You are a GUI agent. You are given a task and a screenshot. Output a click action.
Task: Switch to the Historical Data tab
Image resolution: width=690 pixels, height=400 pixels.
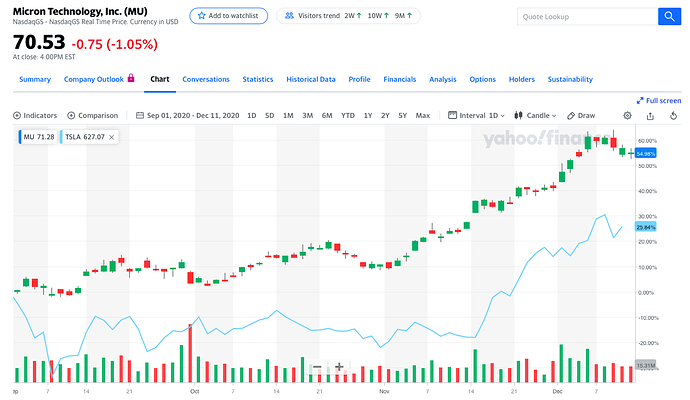click(310, 79)
